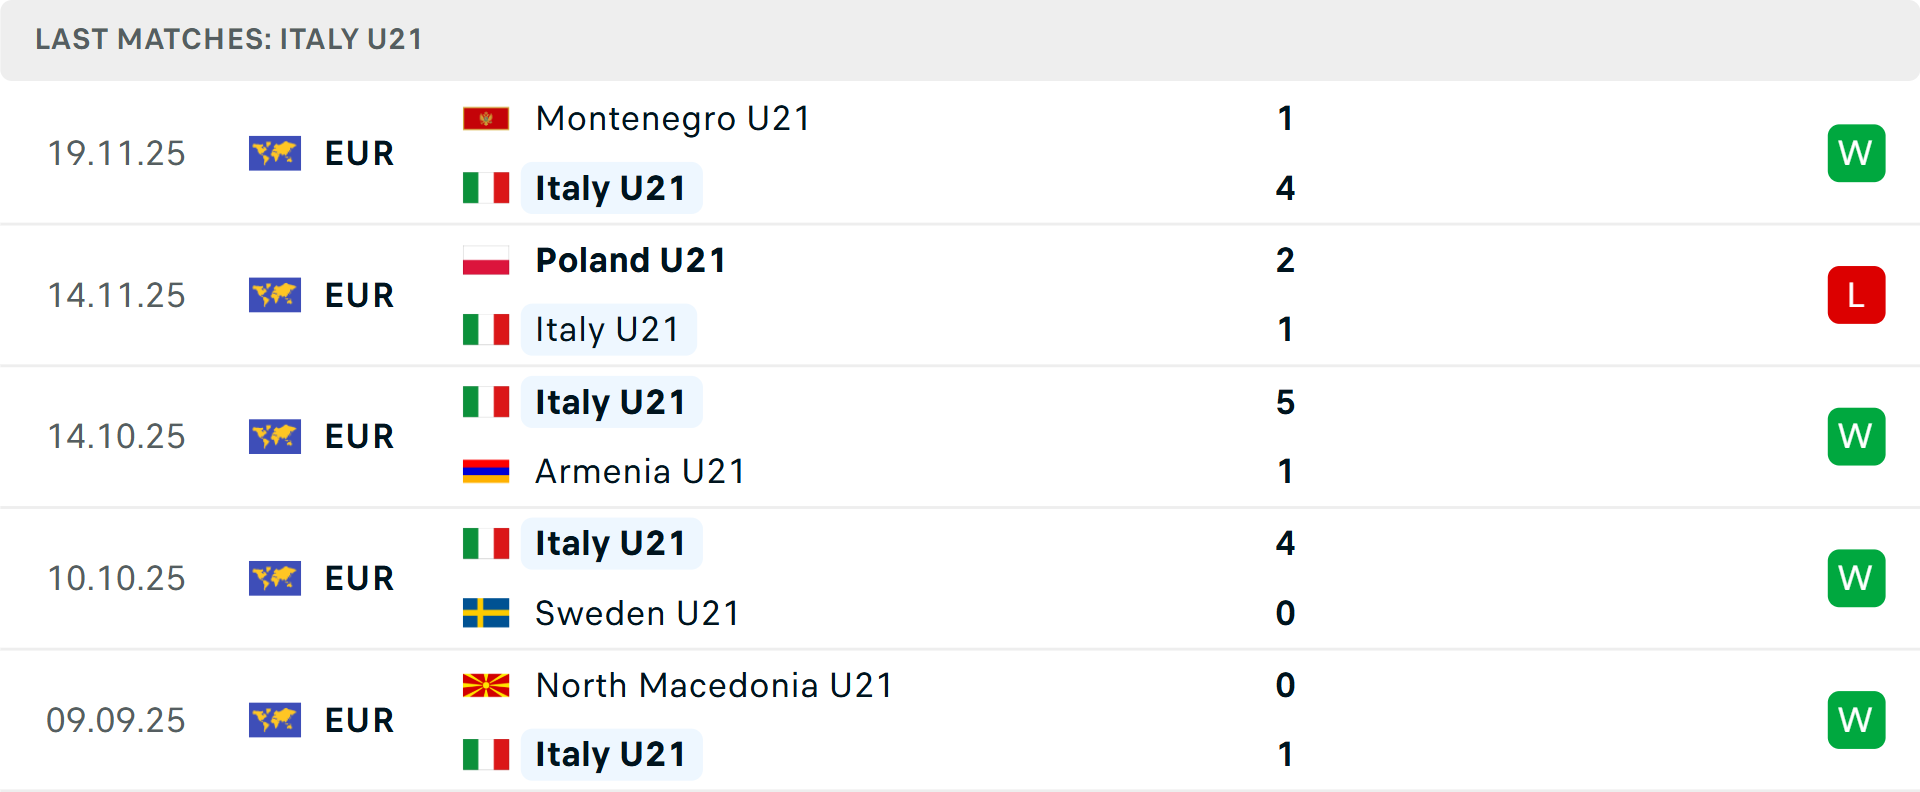Click the Montenegro flag icon
This screenshot has width=1920, height=792.
pos(485,117)
